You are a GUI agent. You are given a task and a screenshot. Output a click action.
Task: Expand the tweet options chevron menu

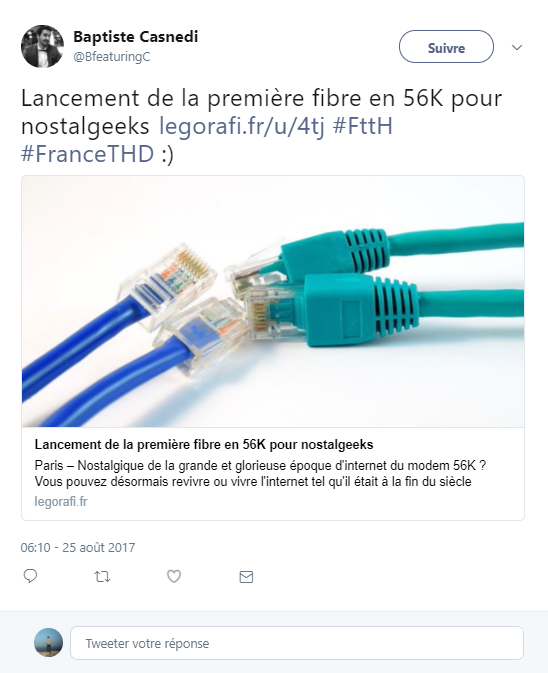point(517,47)
